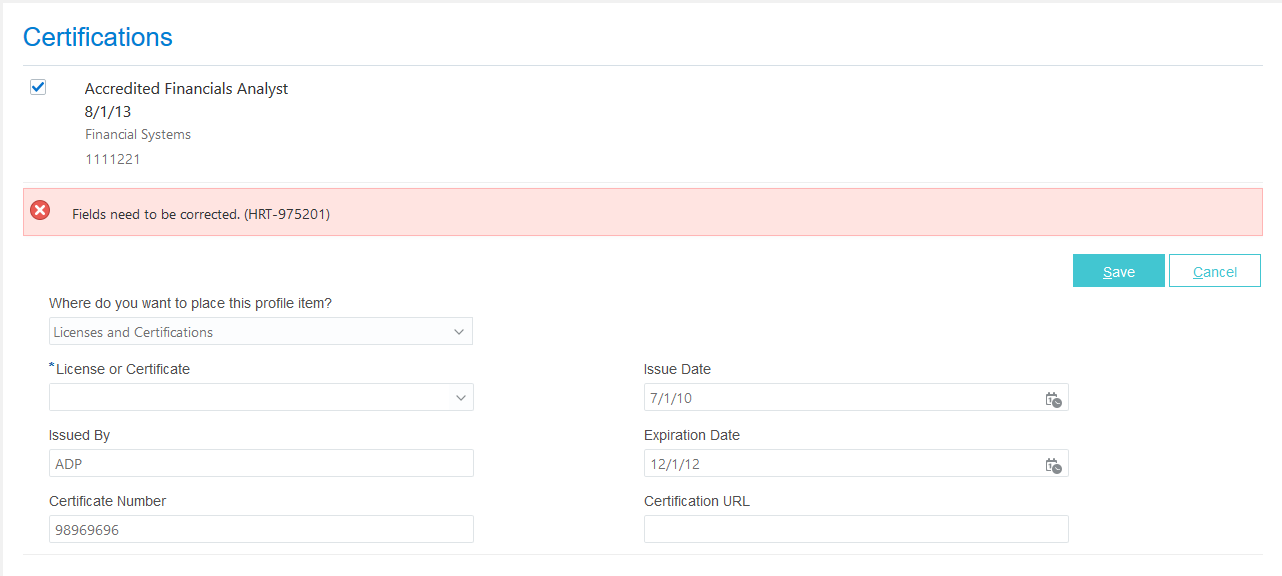Open the Expiration Date calendar picker

(1053, 465)
